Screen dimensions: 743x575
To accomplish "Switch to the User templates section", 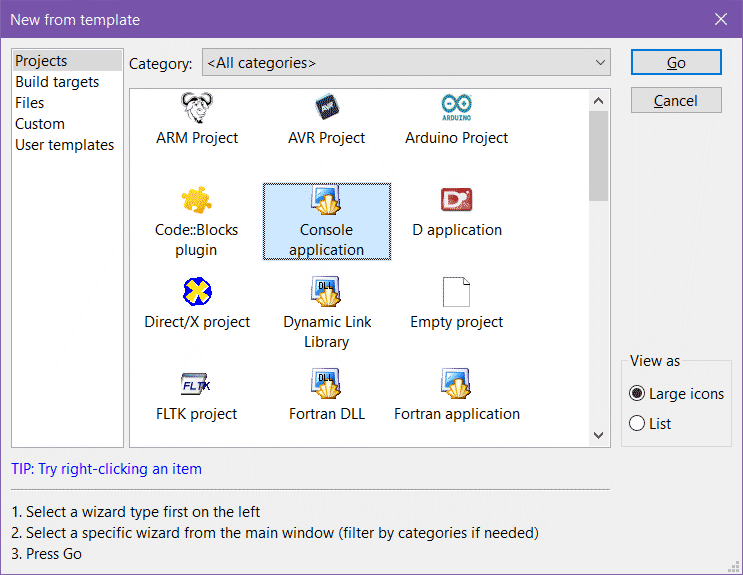I will coord(64,145).
